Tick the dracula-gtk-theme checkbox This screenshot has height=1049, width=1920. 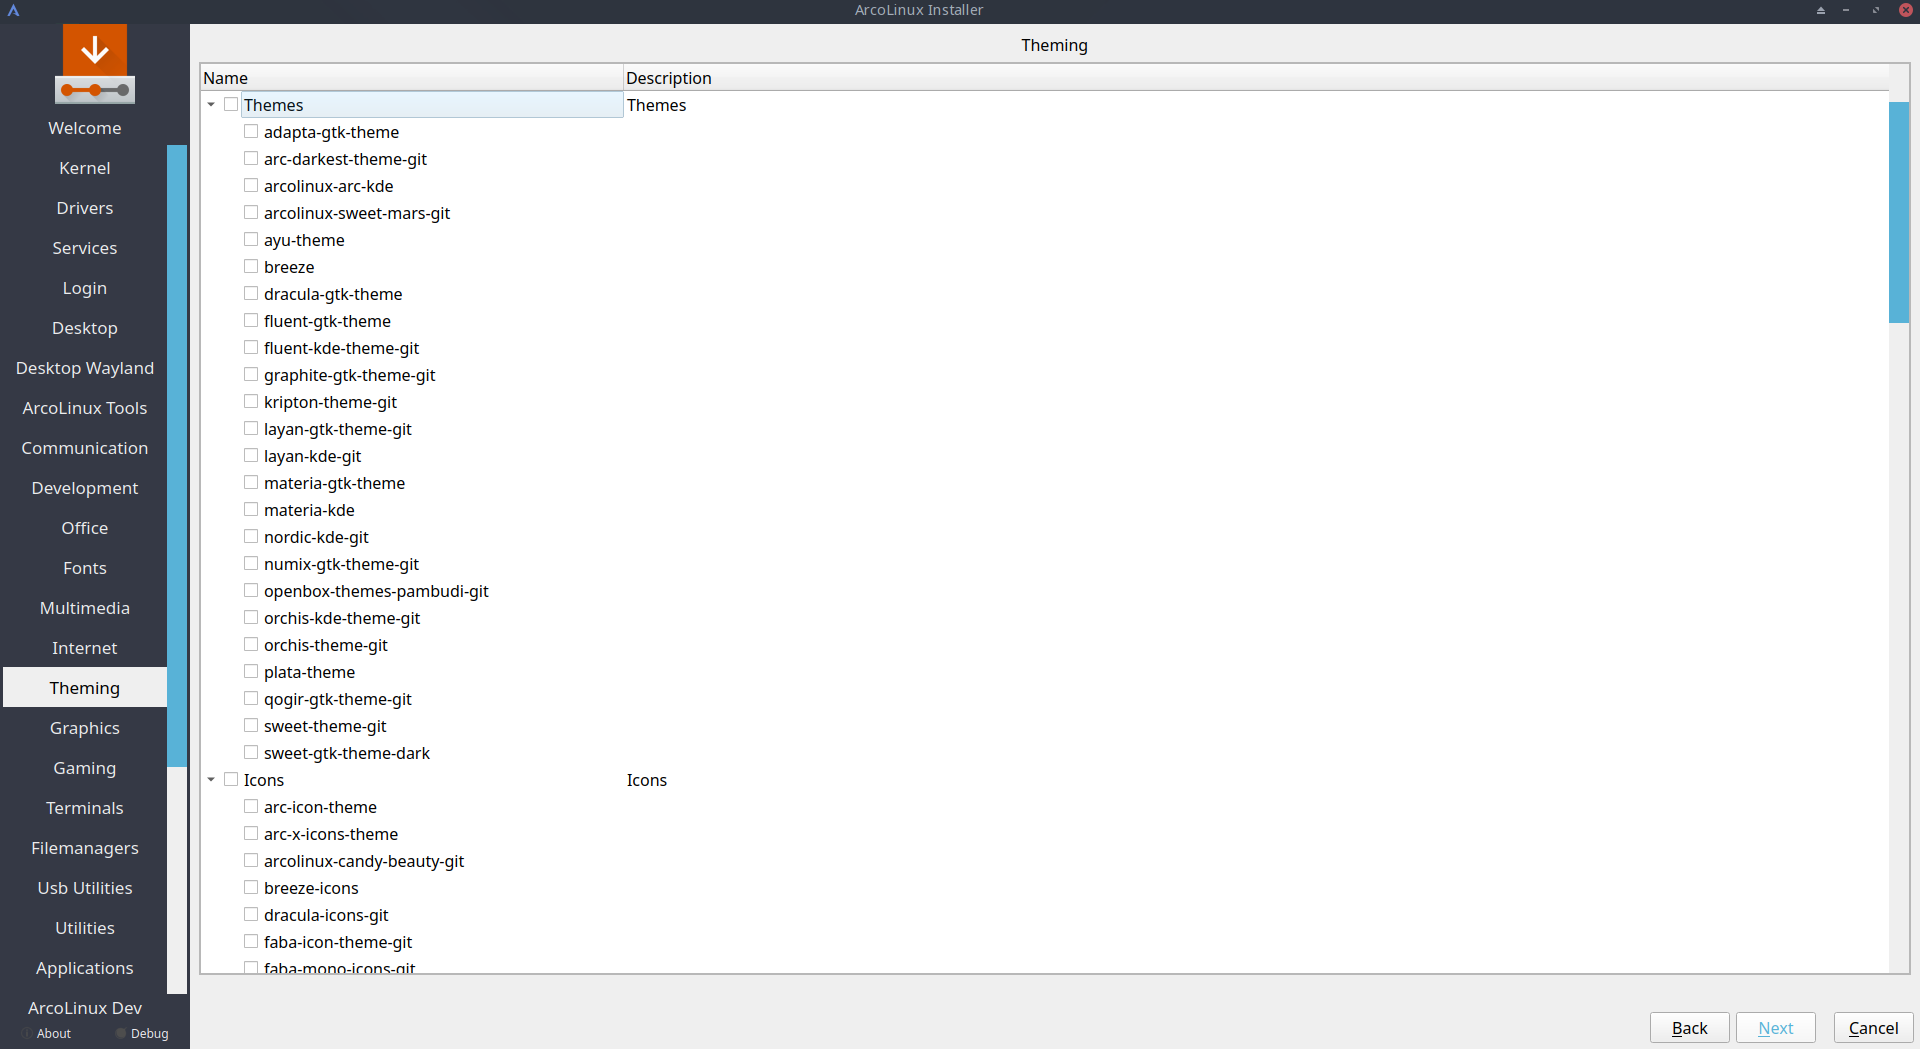point(251,293)
